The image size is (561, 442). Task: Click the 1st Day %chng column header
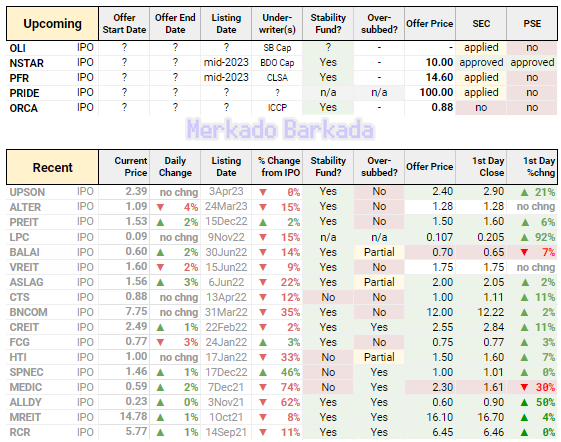(x=532, y=167)
